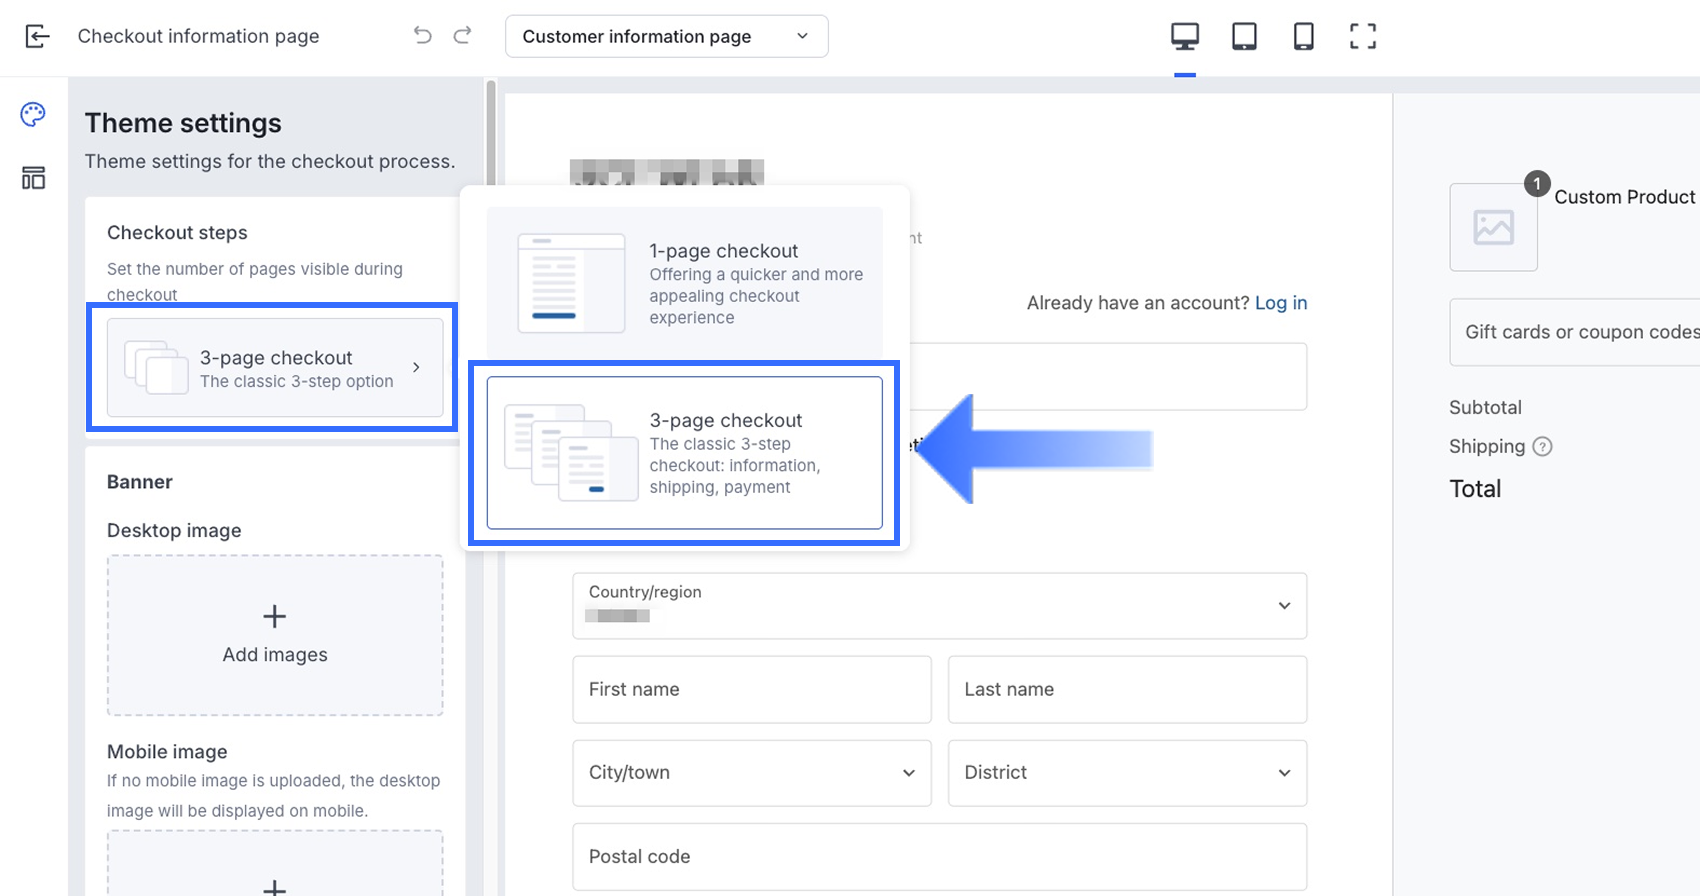
Task: Click the Log in link
Action: click(x=1280, y=303)
